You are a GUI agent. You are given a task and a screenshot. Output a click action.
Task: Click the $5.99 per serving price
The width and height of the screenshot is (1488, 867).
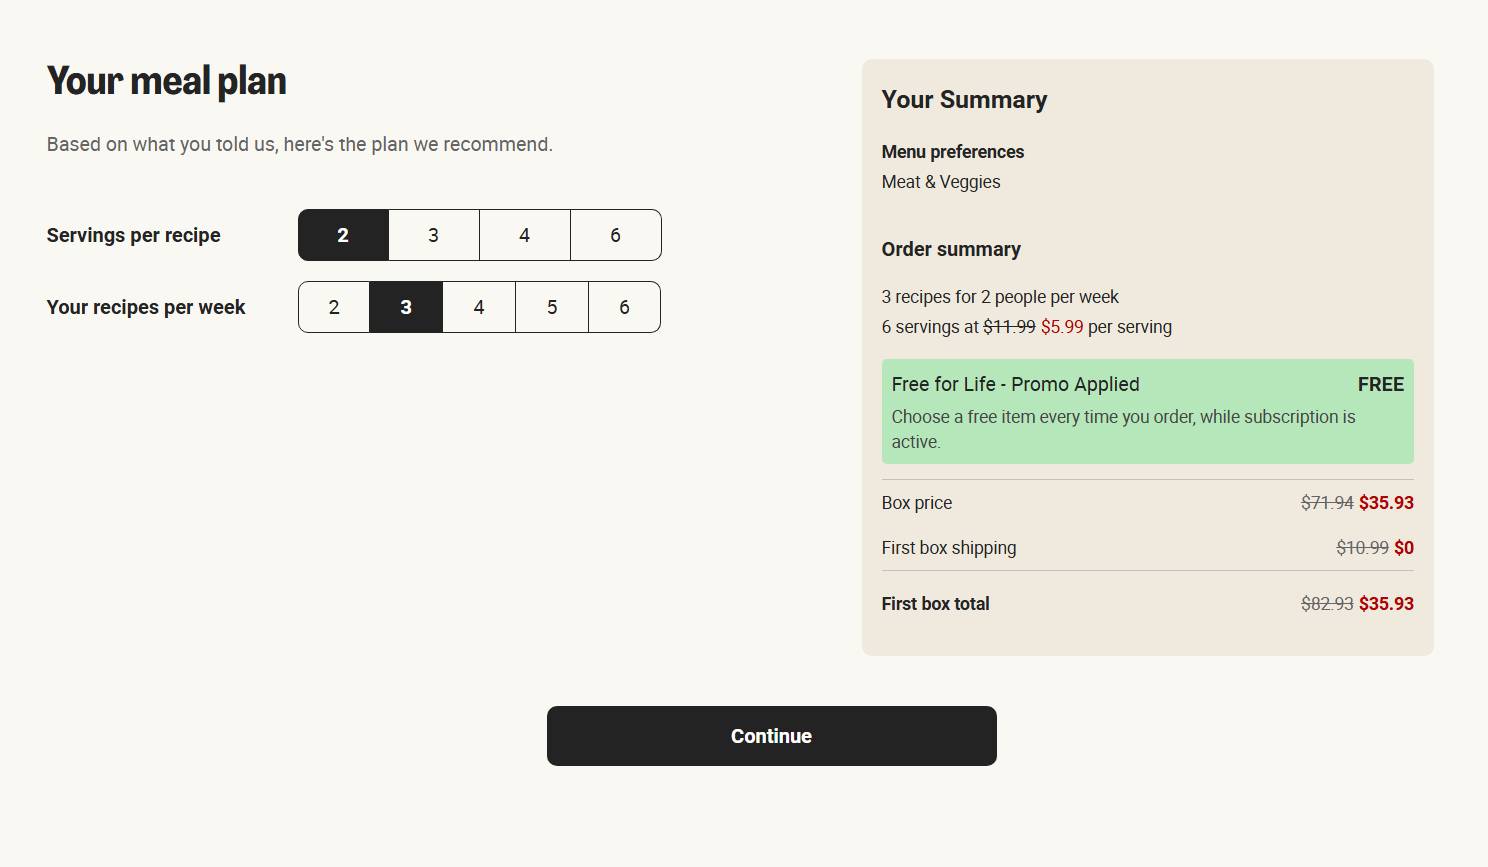(x=1062, y=327)
